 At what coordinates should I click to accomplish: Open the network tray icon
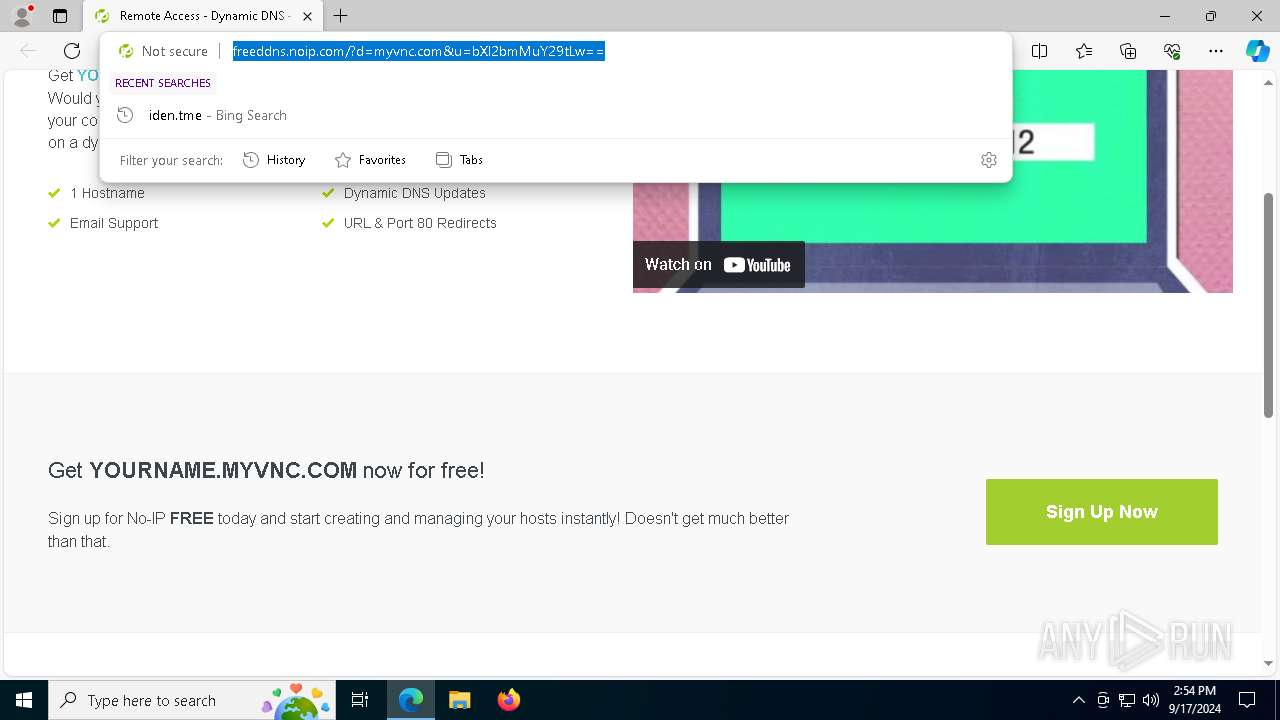click(1127, 700)
